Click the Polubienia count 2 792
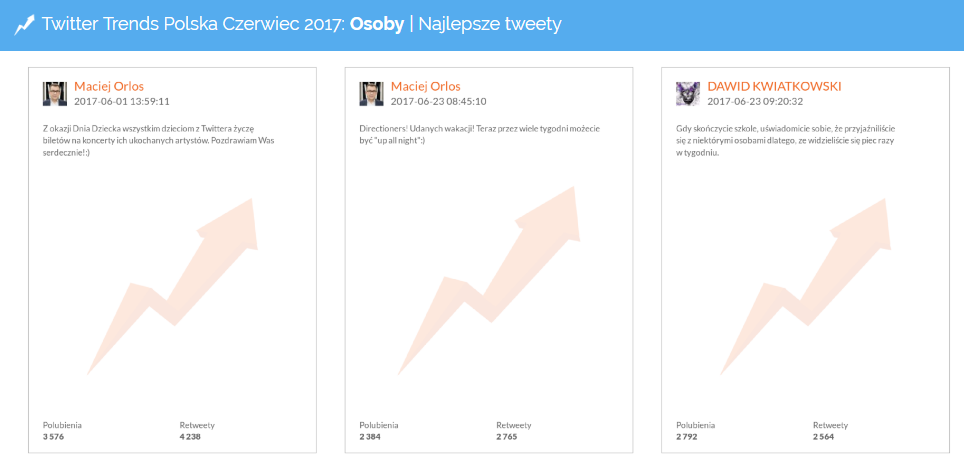The image size is (964, 468). tap(687, 437)
